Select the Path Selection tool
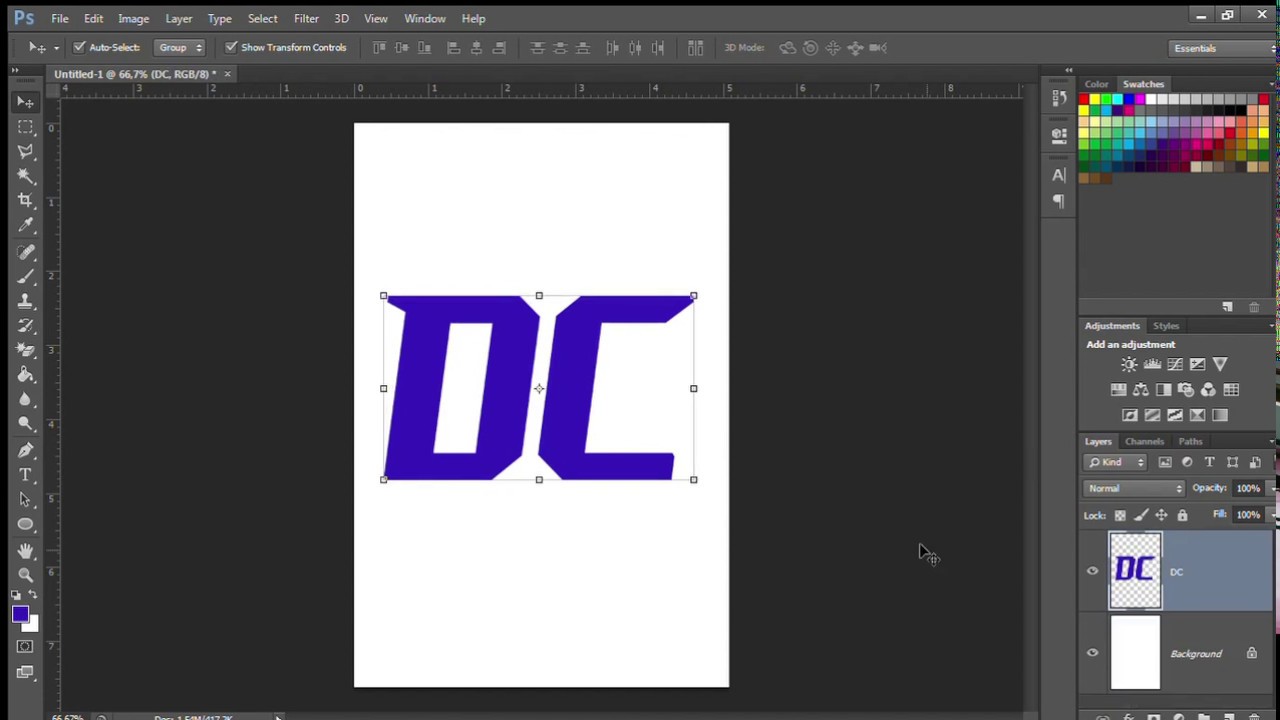This screenshot has height=720, width=1280. click(x=26, y=499)
